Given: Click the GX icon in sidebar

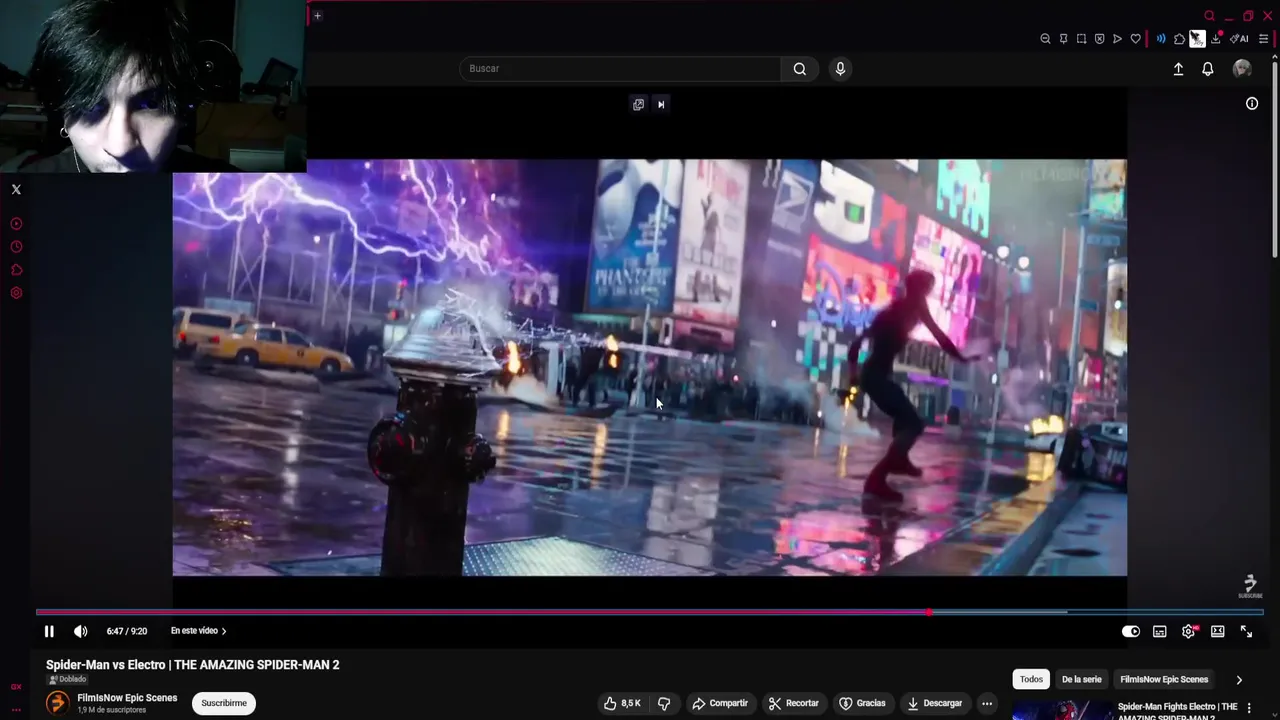Looking at the screenshot, I should click(x=16, y=687).
